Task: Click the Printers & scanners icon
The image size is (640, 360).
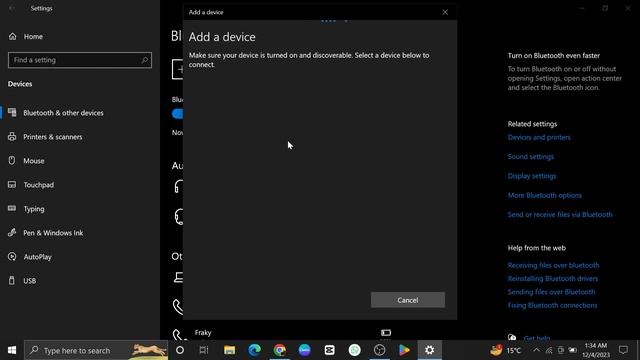Action: [x=12, y=136]
